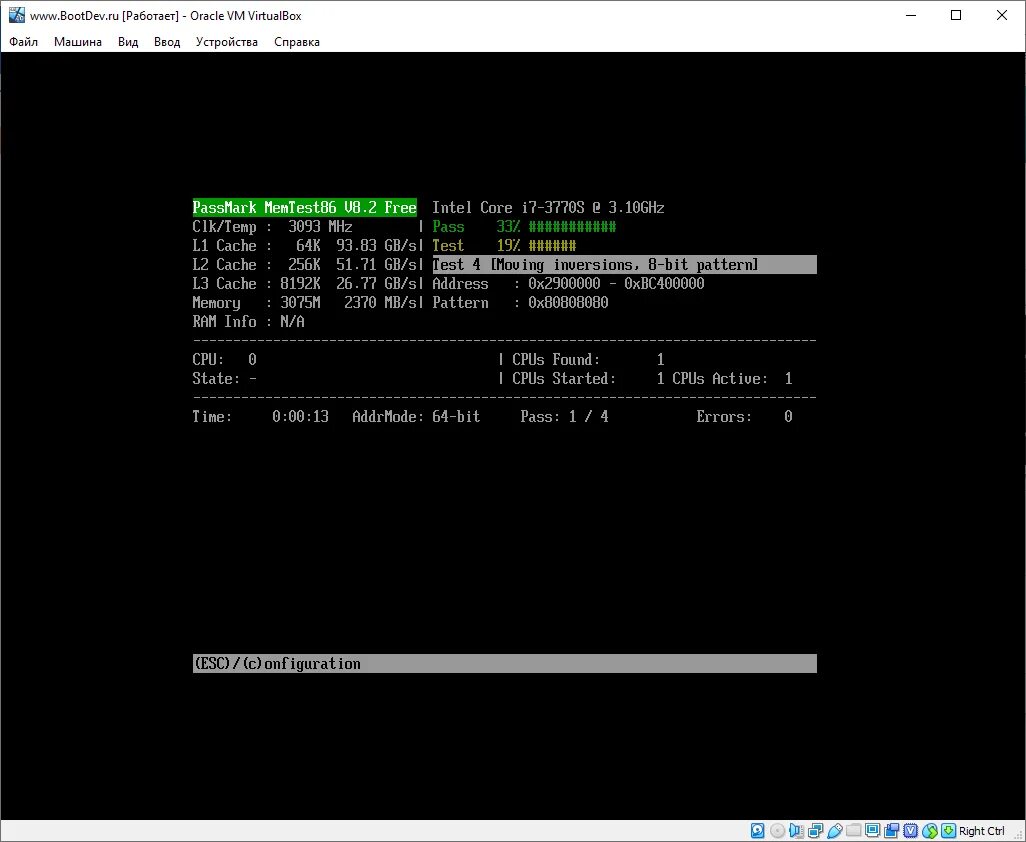Image resolution: width=1026 pixels, height=842 pixels.
Task: Click the optical disc drive indicator
Action: [777, 831]
